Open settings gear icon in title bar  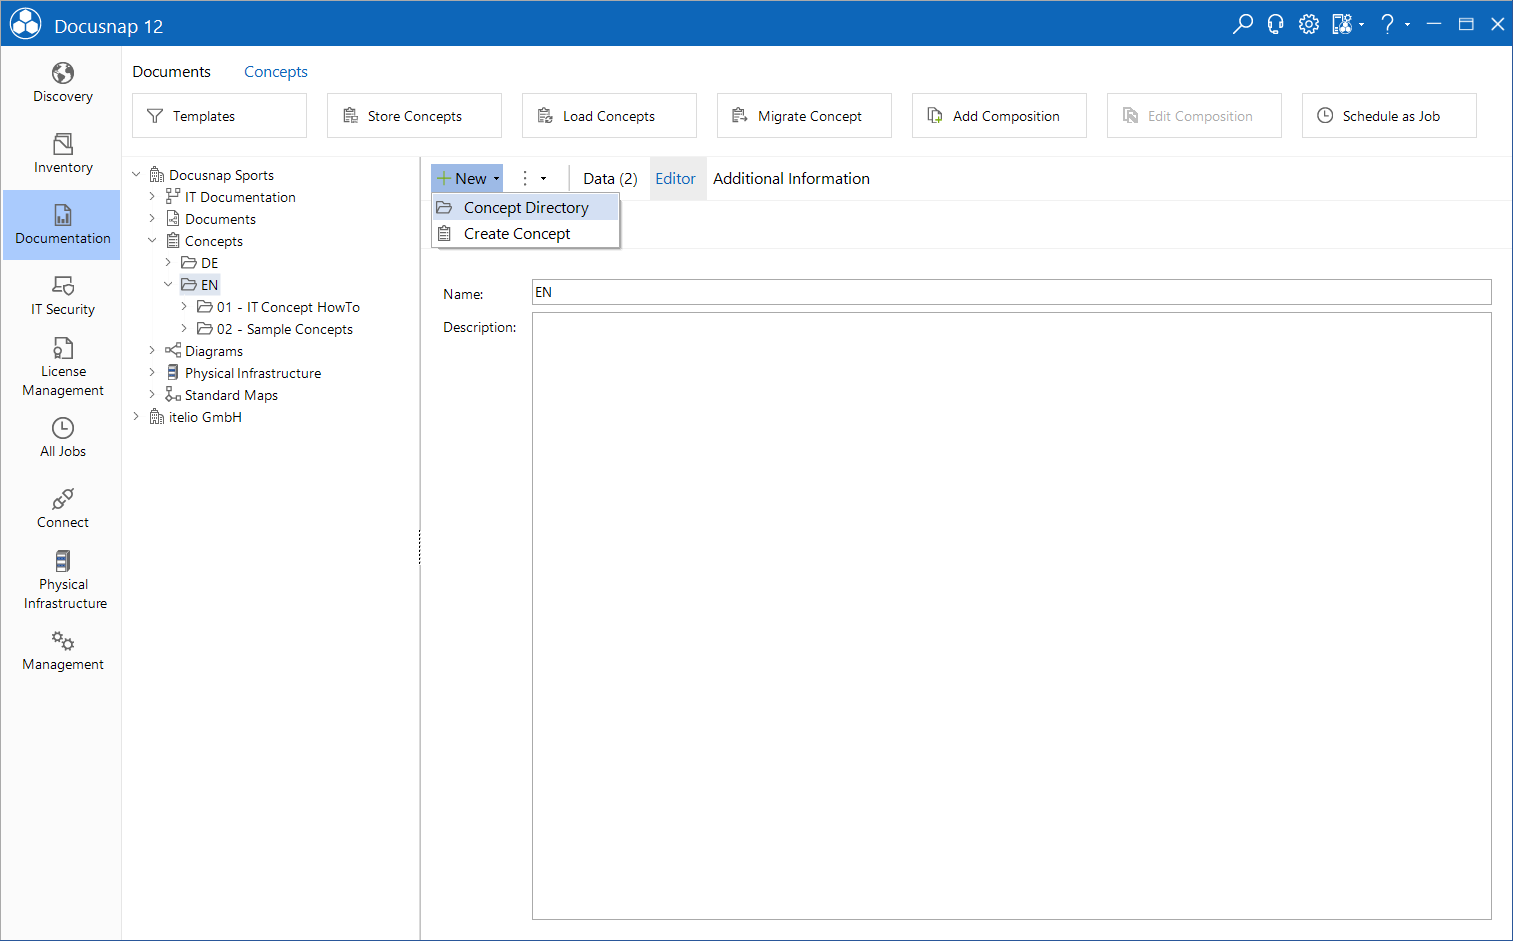[x=1309, y=24]
